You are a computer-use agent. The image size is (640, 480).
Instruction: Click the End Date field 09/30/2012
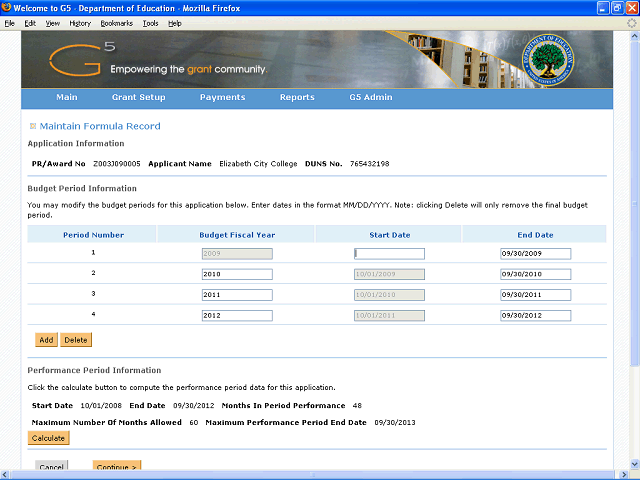coord(536,316)
